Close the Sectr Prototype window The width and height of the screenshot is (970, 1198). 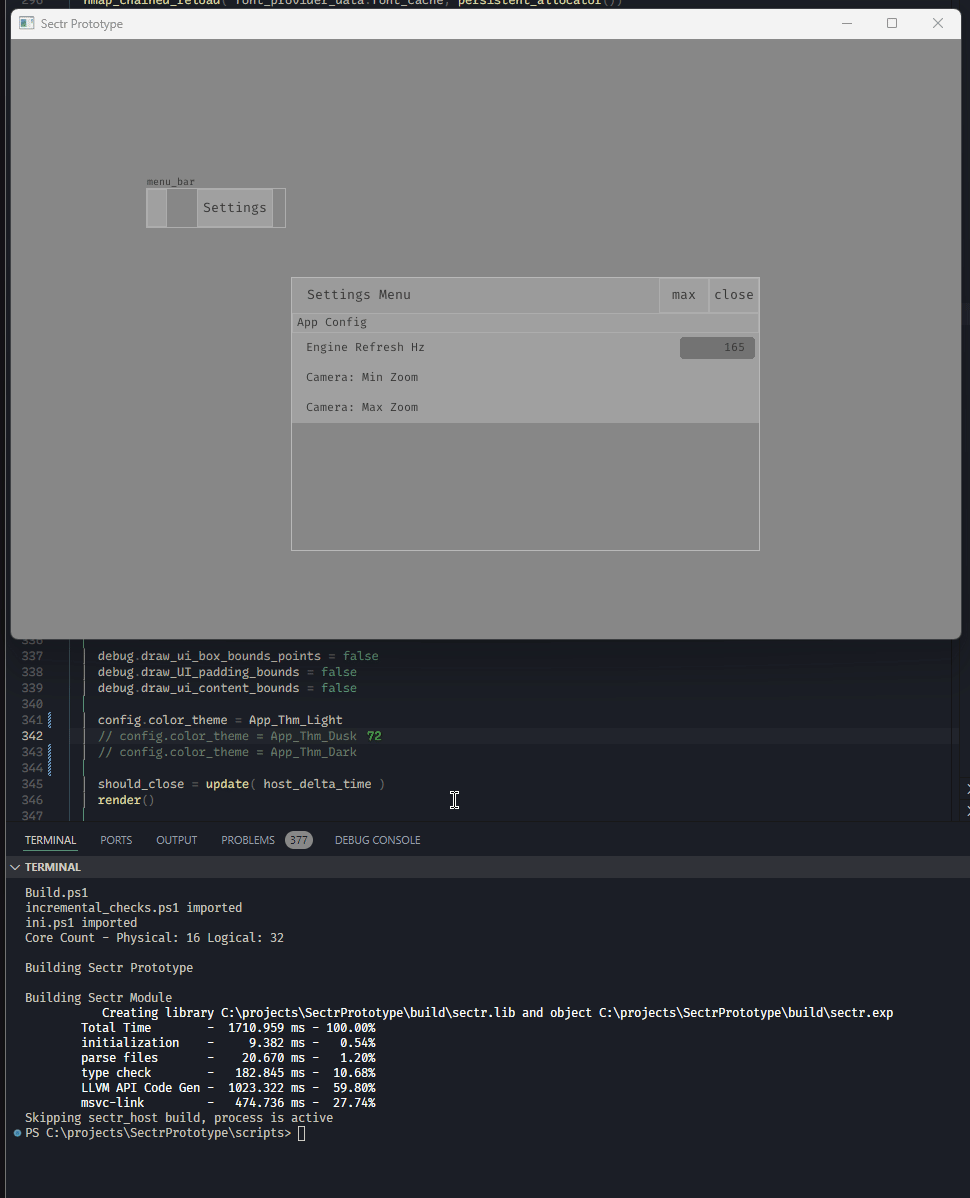point(938,23)
